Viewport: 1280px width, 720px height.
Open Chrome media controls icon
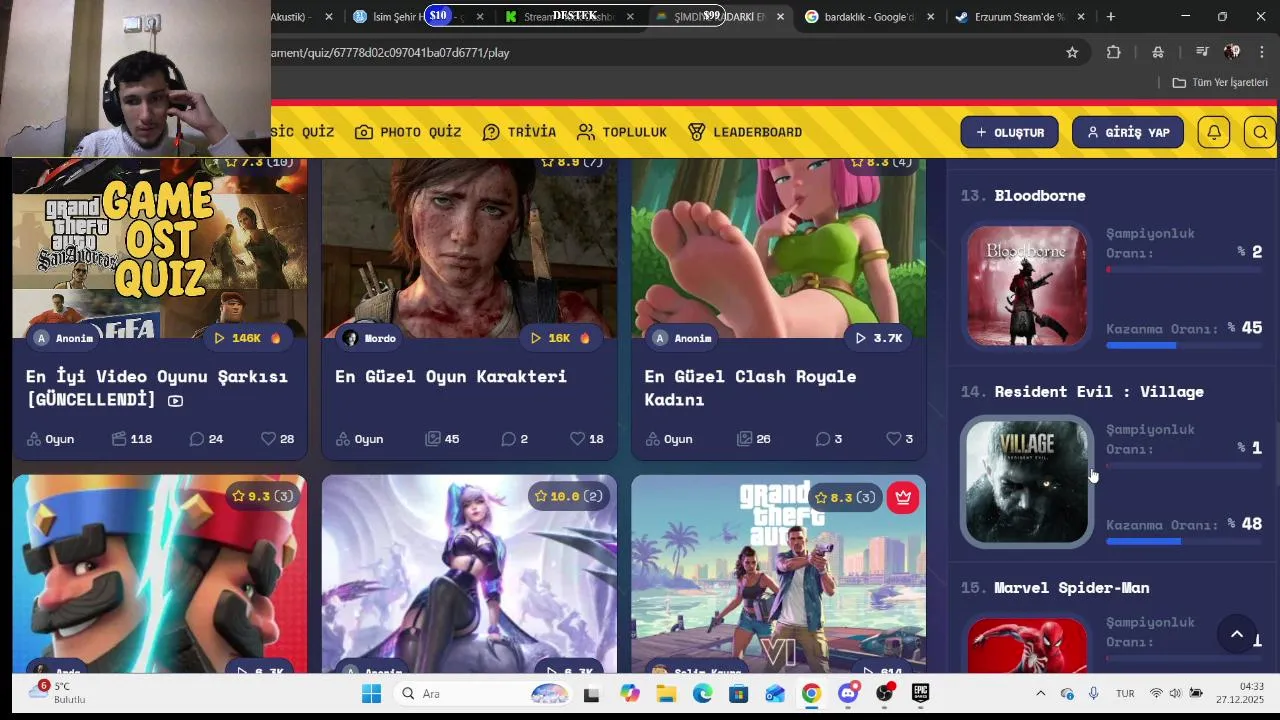[x=1202, y=52]
